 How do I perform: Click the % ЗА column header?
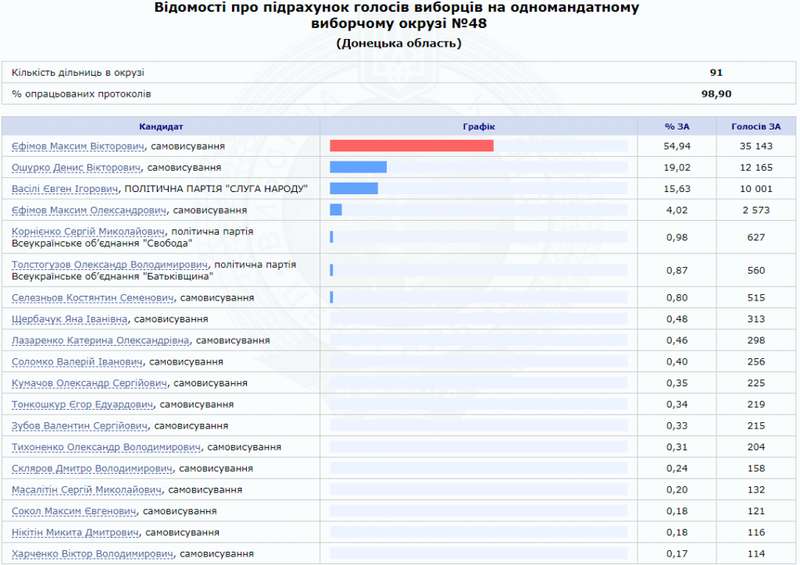tap(677, 126)
